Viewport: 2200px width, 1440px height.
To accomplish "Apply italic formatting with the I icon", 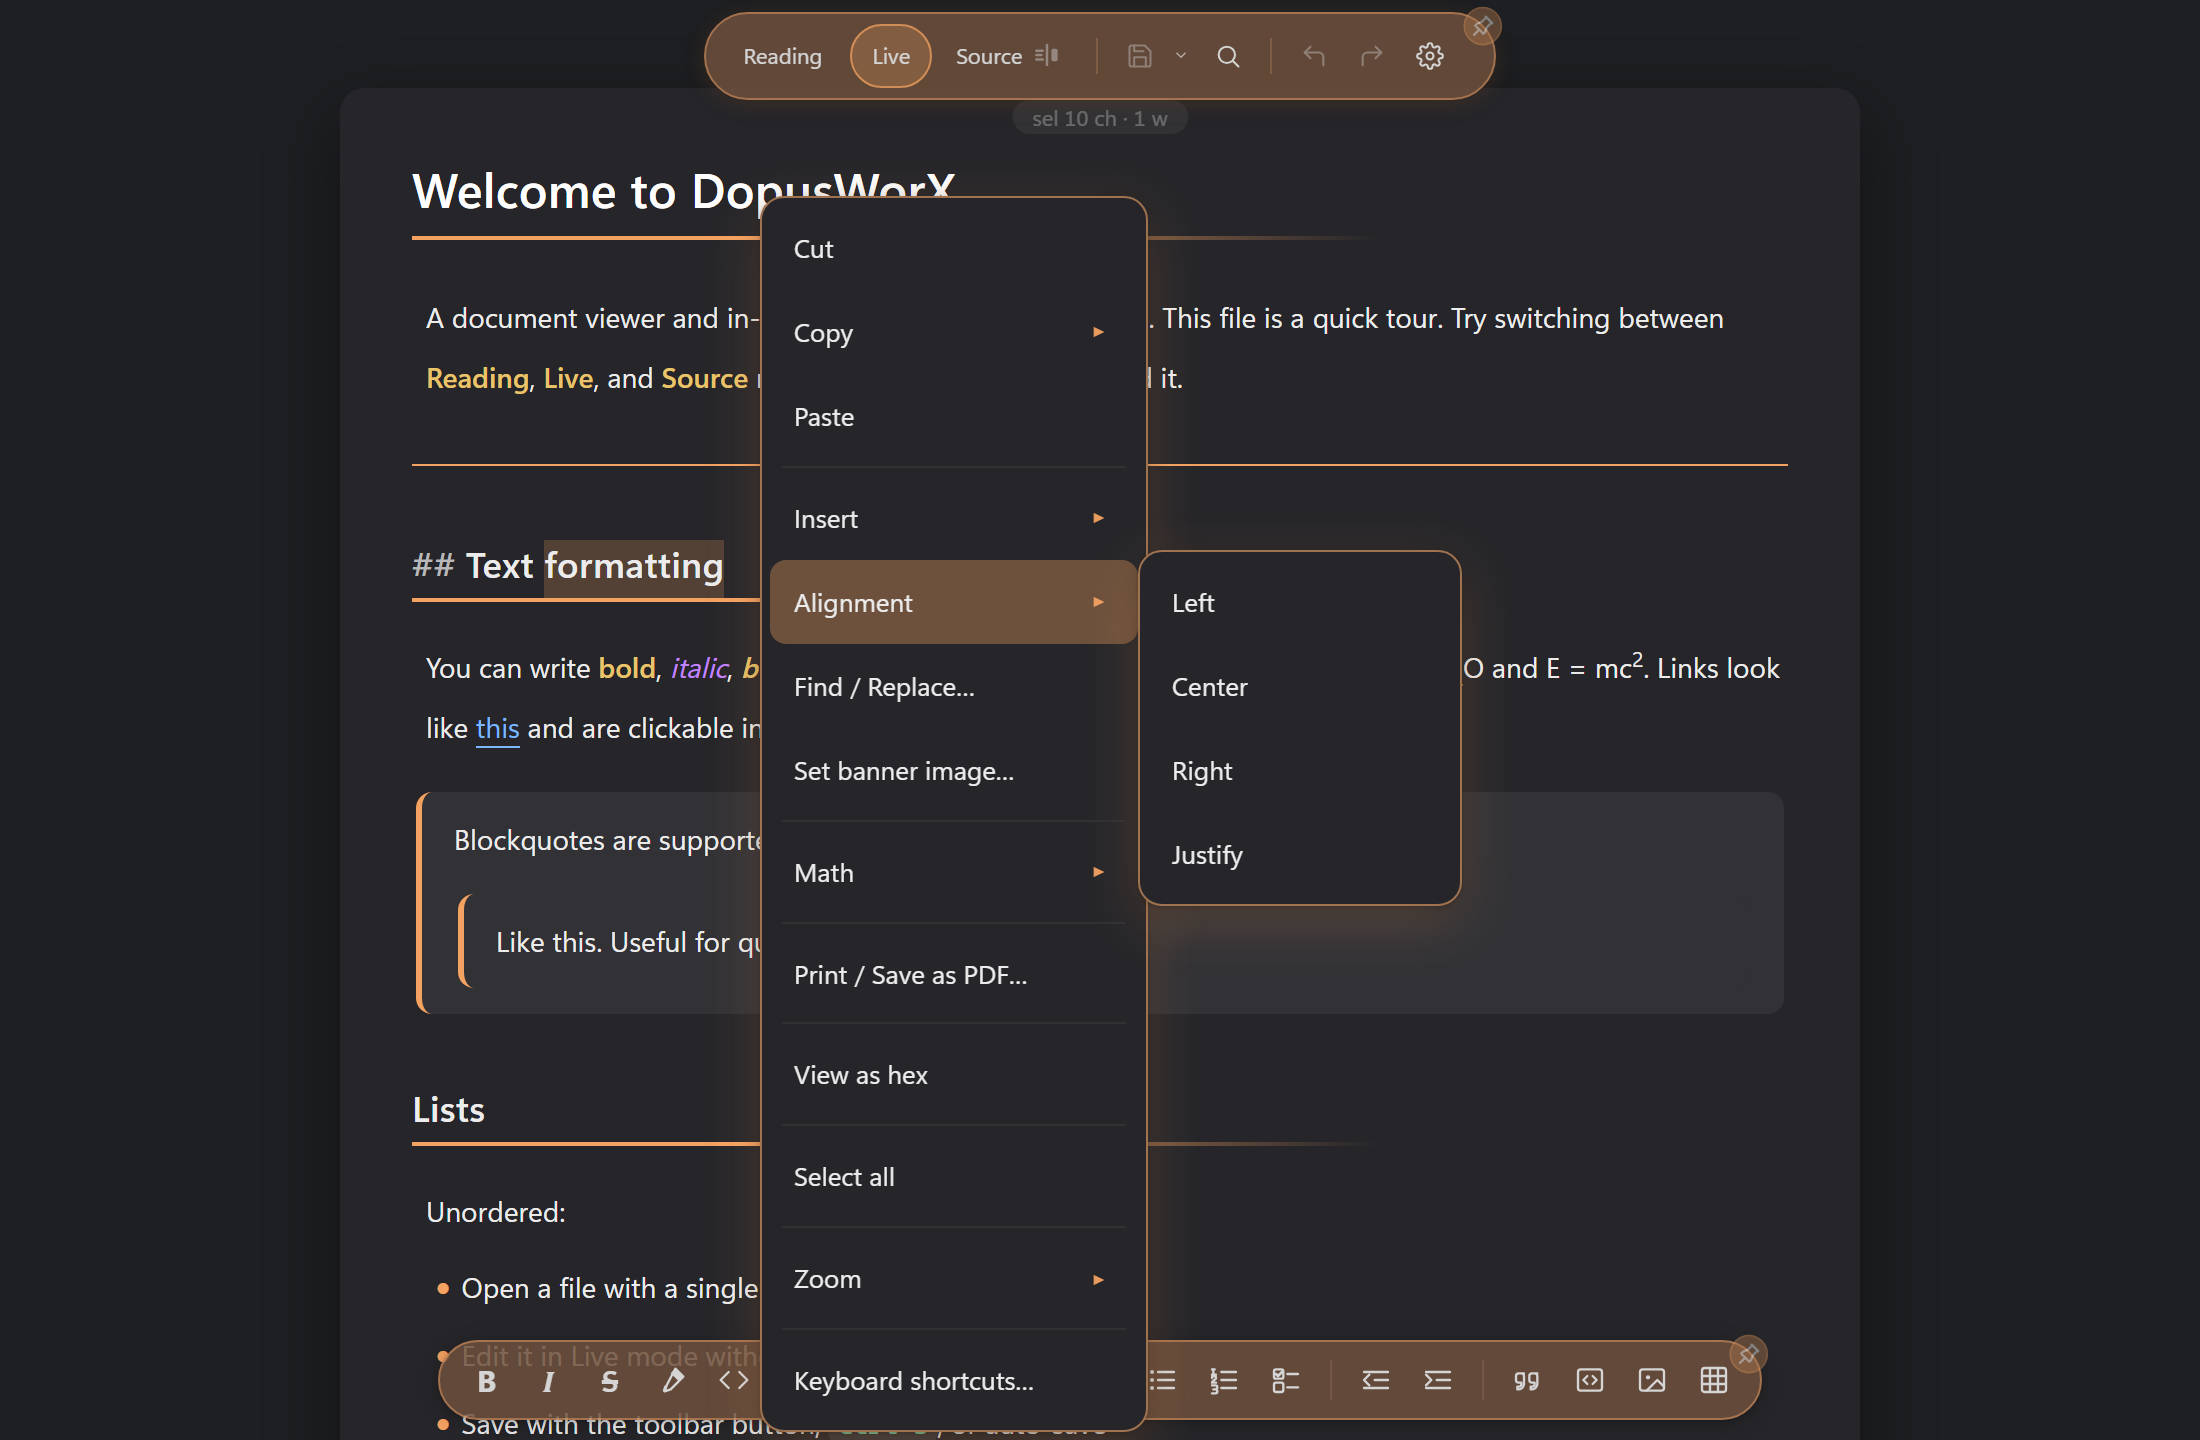I will click(x=548, y=1381).
